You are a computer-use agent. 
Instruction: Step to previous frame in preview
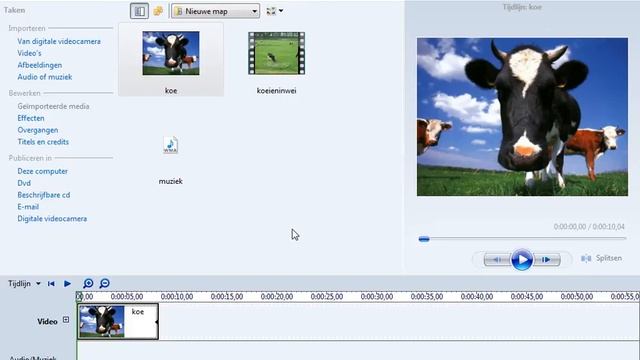point(497,259)
